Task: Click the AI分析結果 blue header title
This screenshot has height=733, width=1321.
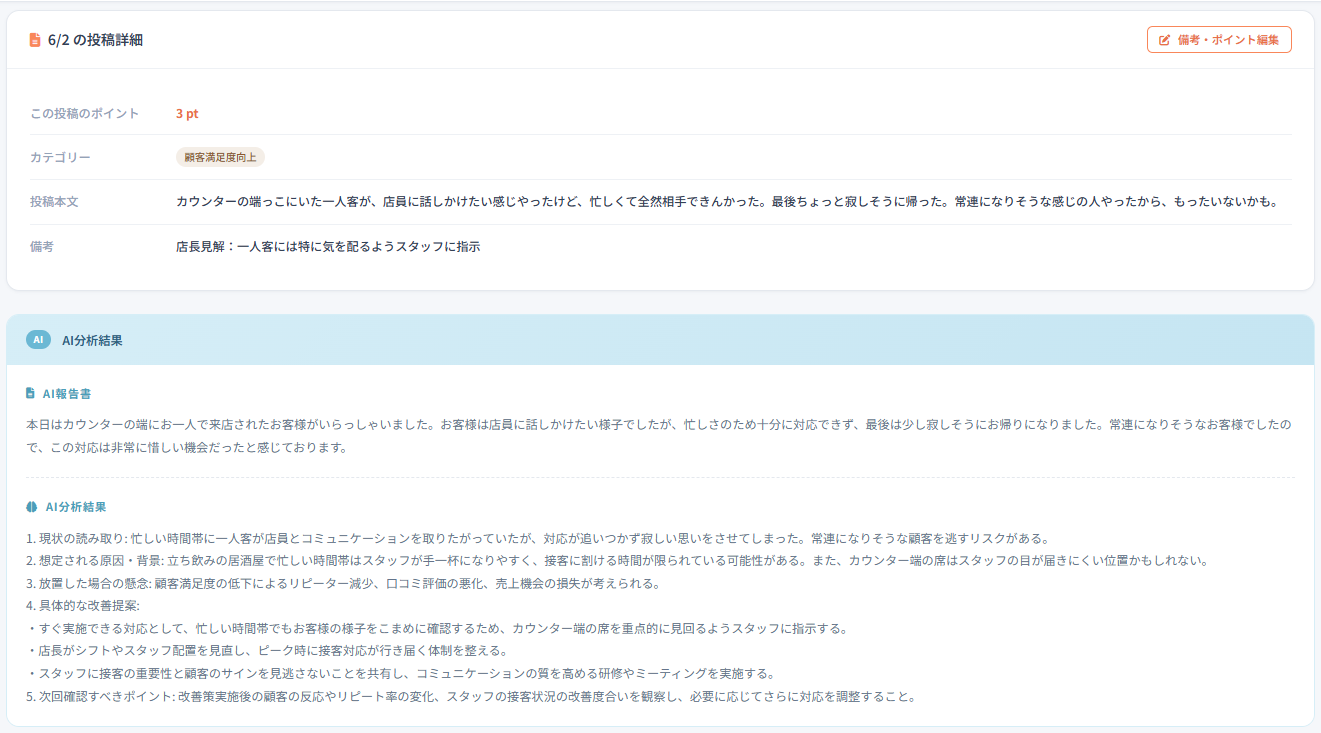Action: click(x=92, y=340)
